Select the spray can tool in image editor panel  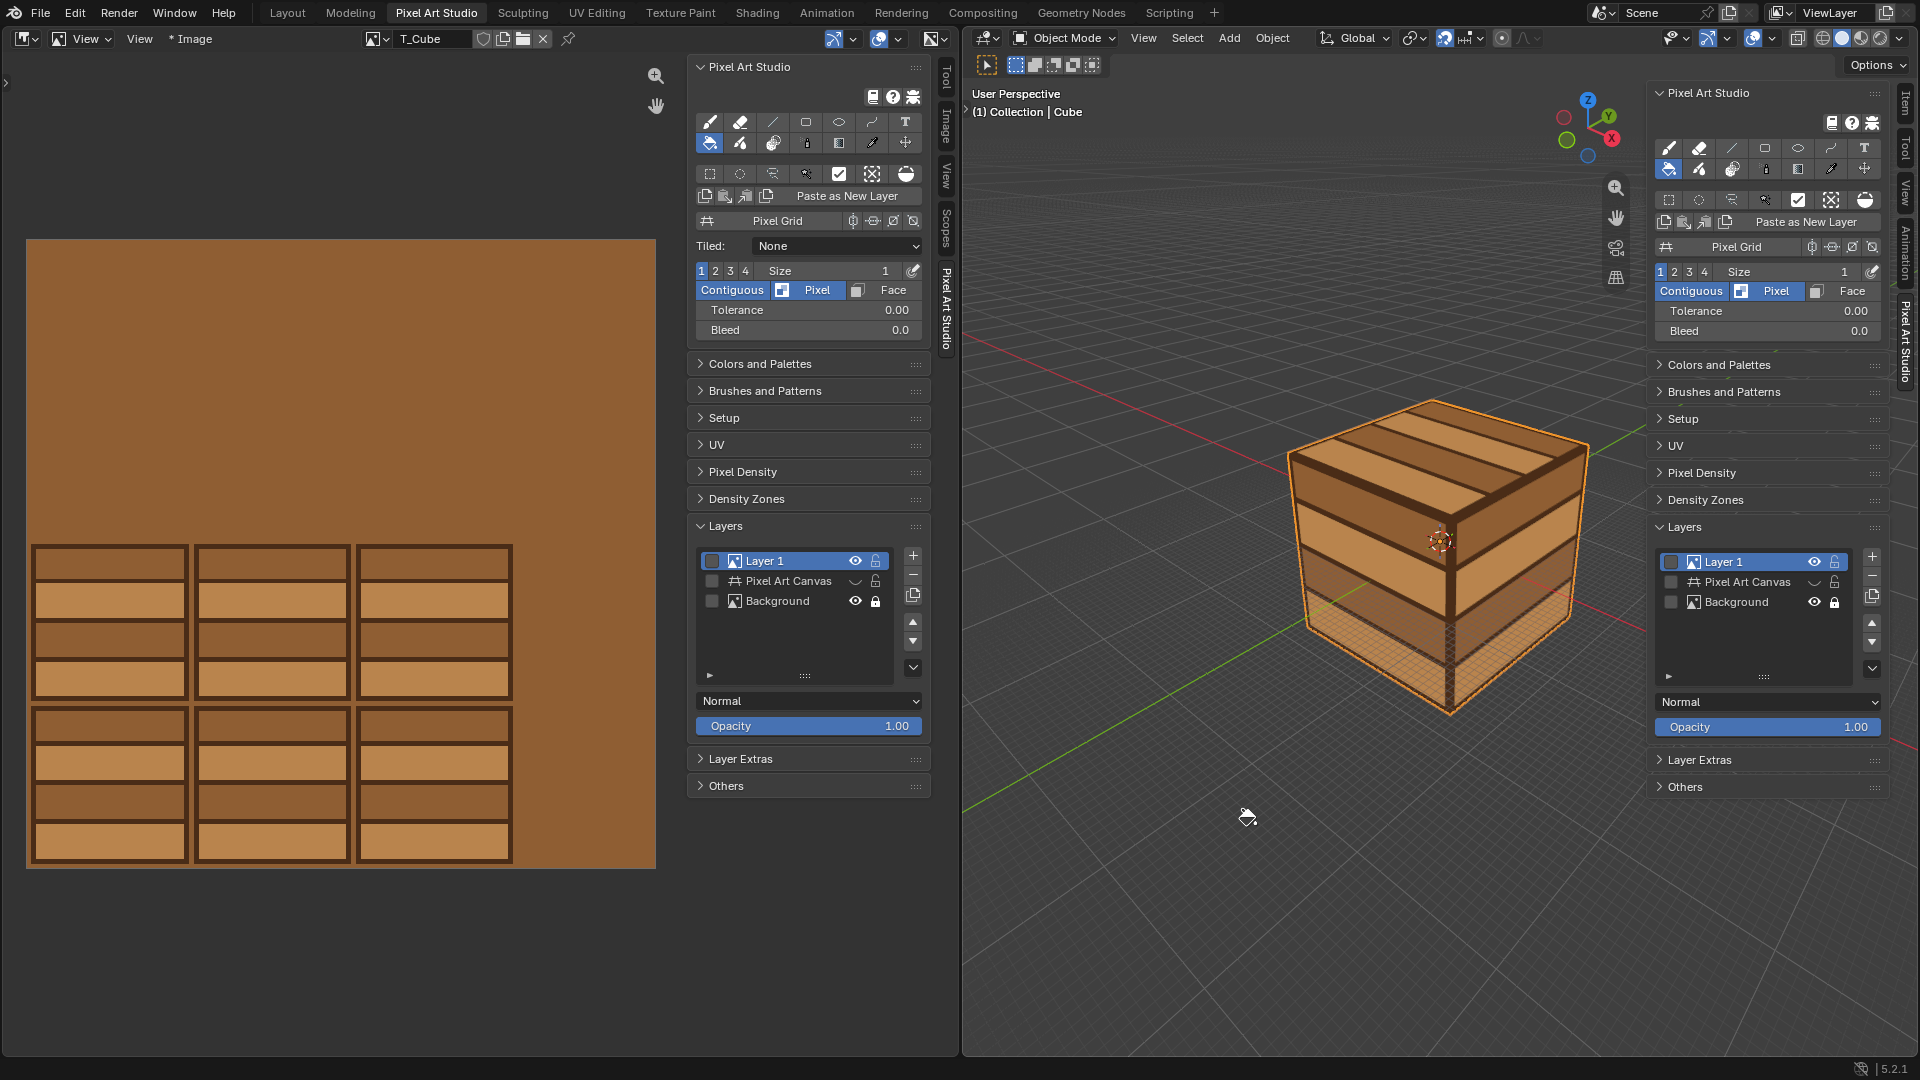click(806, 143)
